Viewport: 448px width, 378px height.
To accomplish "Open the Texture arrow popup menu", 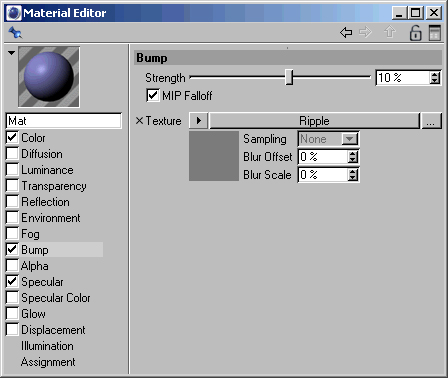I will coord(199,120).
